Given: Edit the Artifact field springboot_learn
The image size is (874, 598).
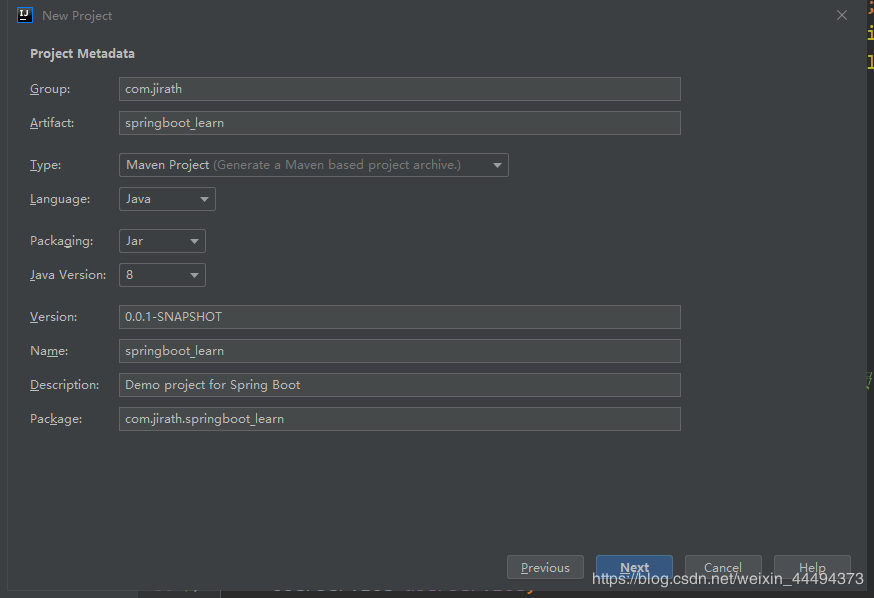Looking at the screenshot, I should [x=400, y=123].
